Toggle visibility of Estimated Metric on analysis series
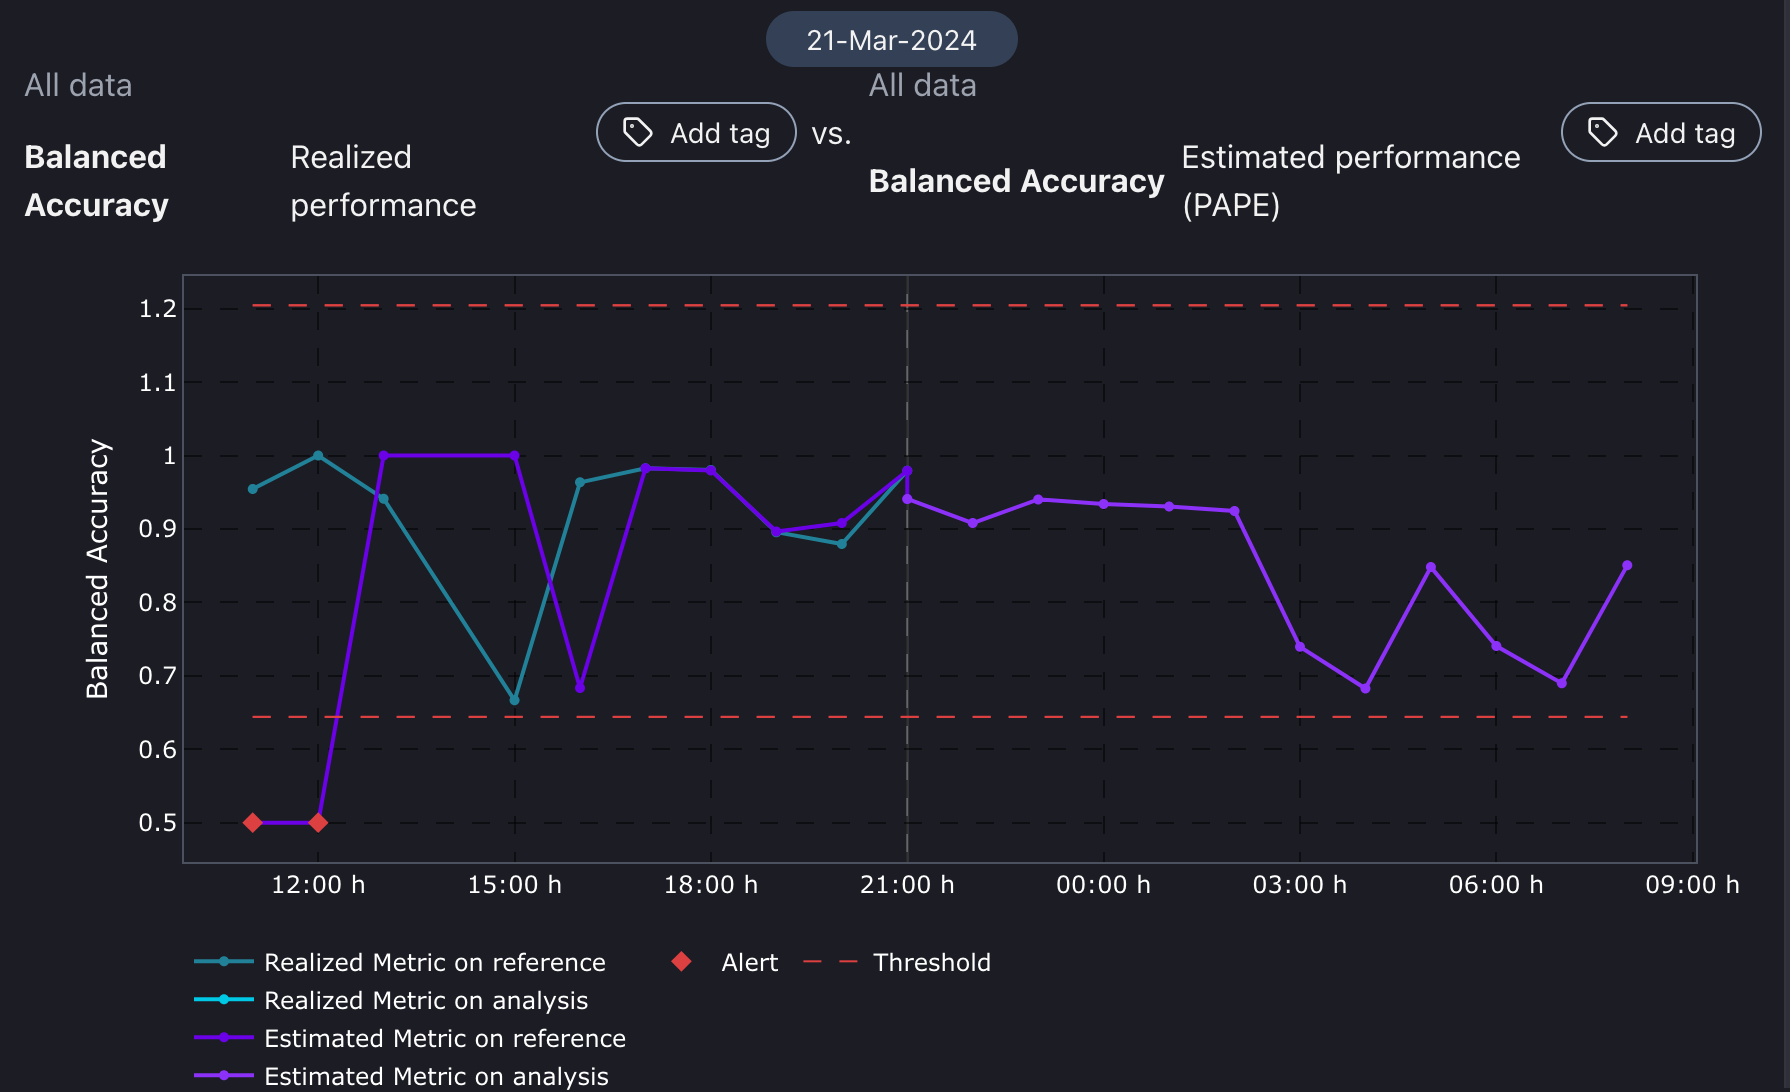The image size is (1790, 1092). (x=436, y=1076)
